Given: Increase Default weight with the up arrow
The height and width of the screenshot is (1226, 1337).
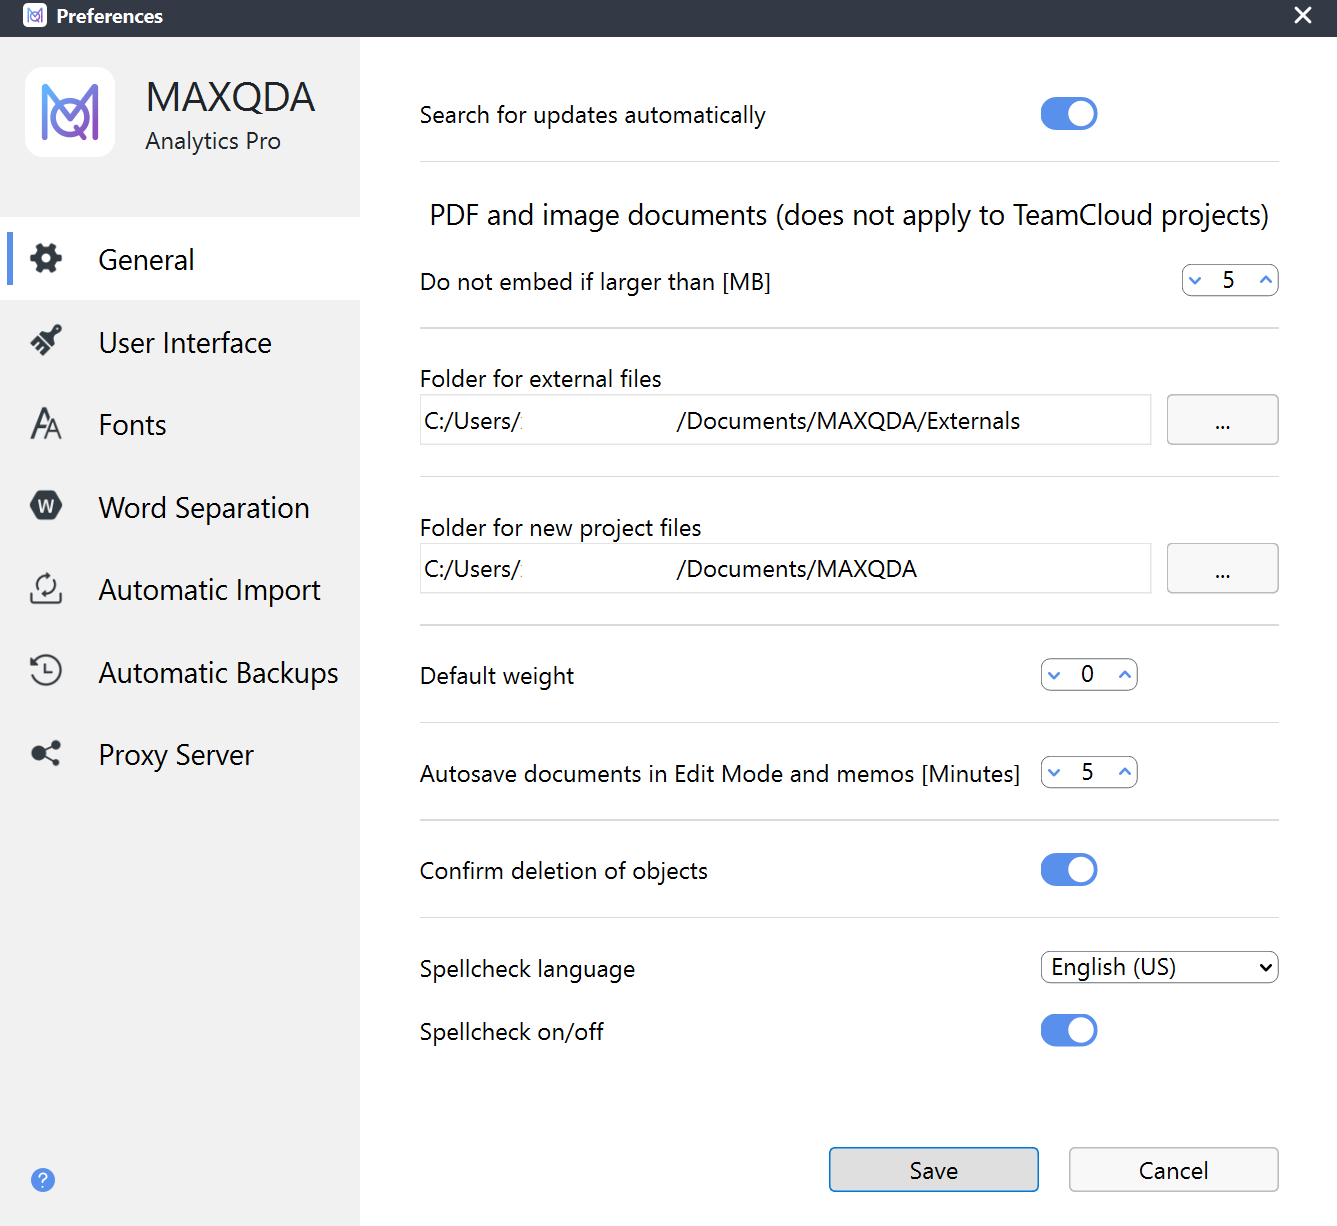Looking at the screenshot, I should pos(1124,674).
